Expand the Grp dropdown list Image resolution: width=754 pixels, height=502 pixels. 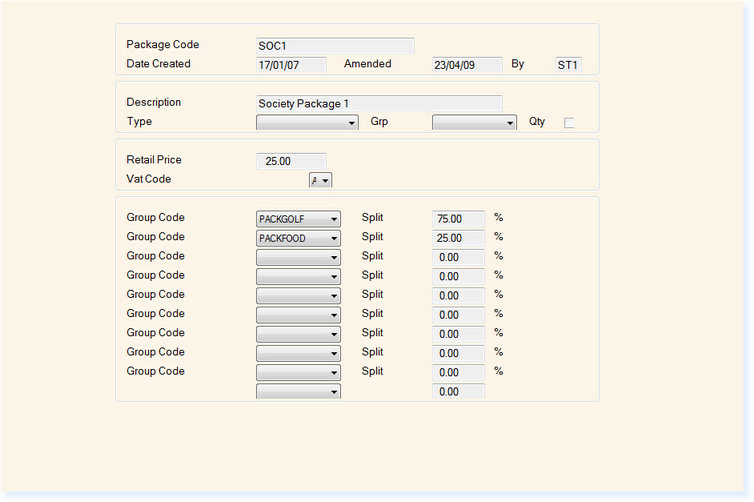[474, 123]
